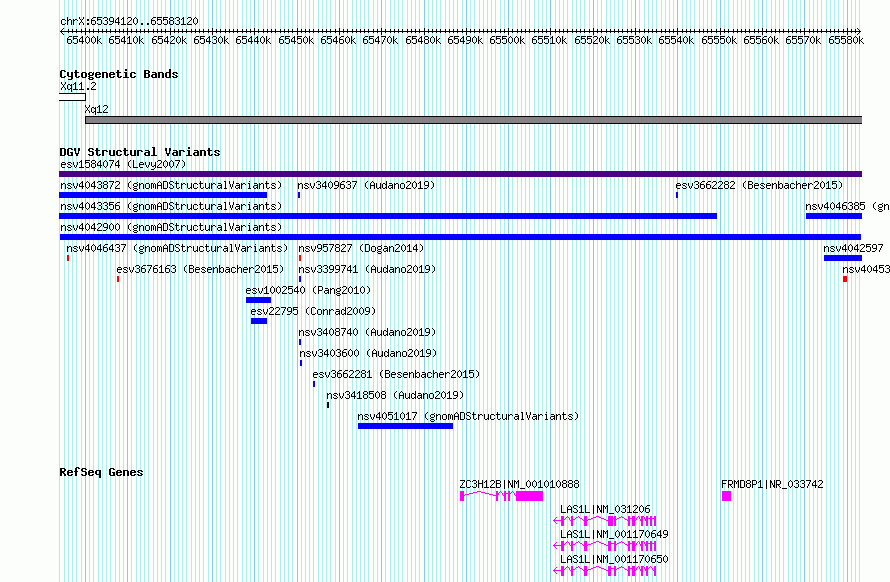
Task: Click the 65450k ruler position
Action: click(x=296, y=41)
